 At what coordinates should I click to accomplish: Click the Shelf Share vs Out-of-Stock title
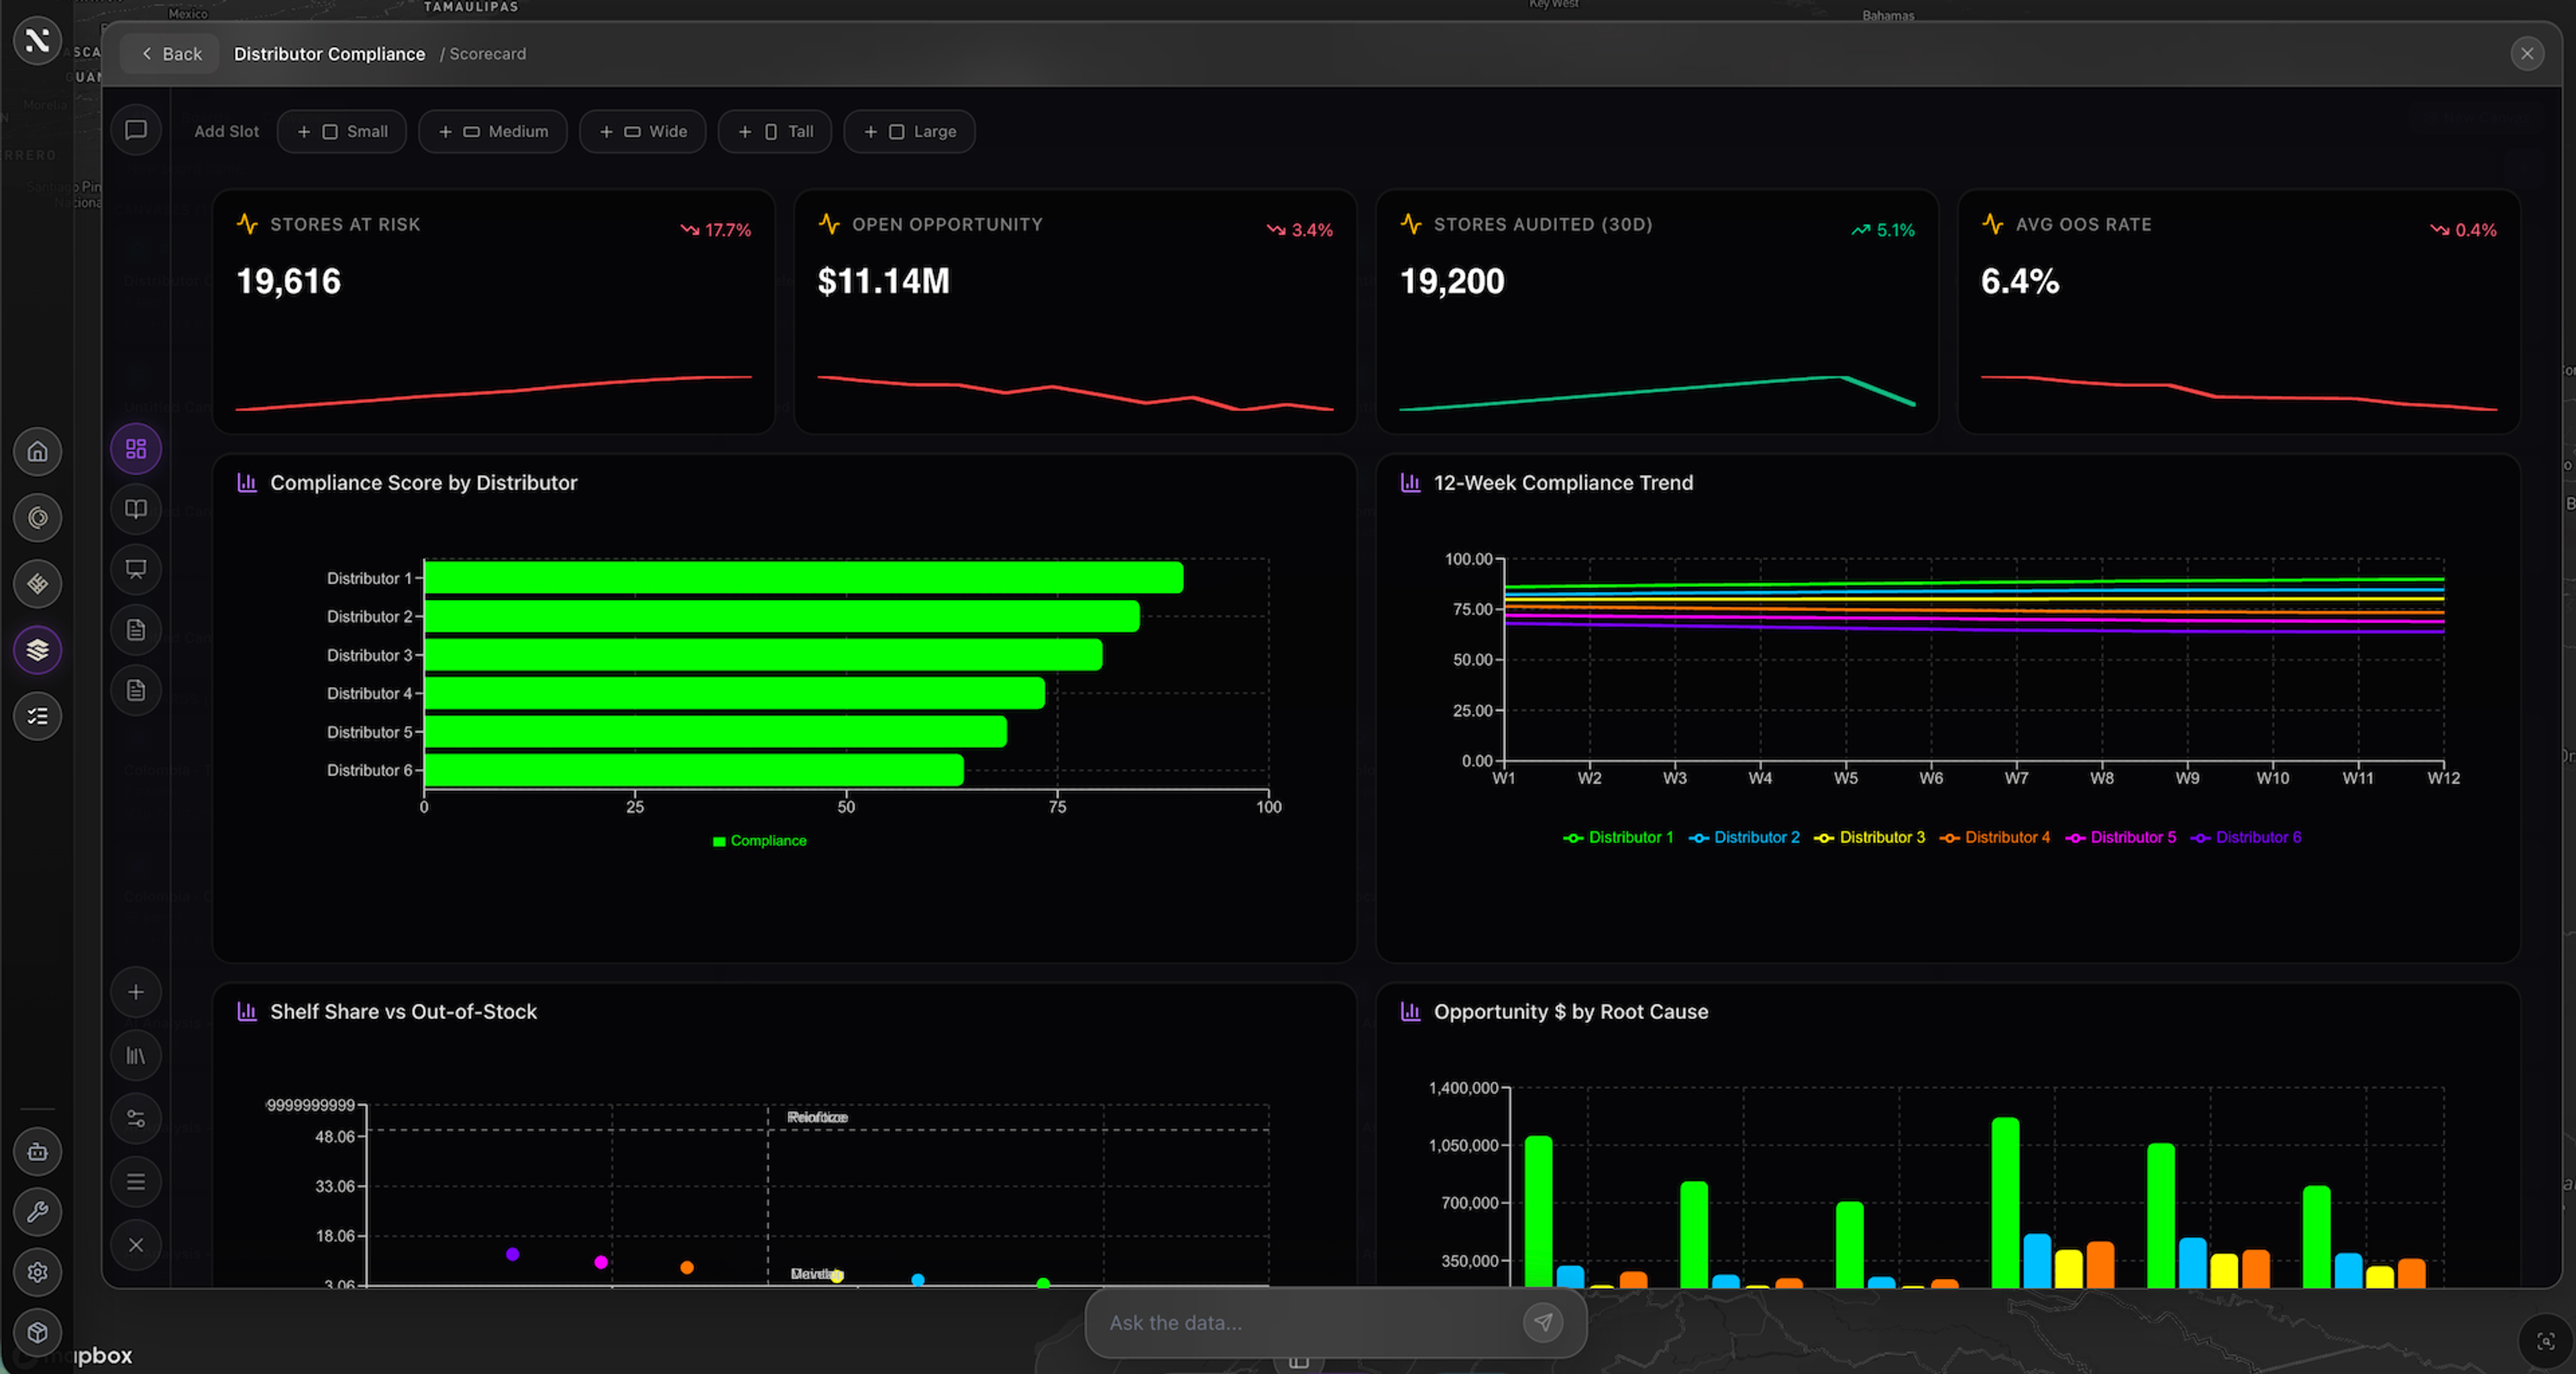[403, 1012]
